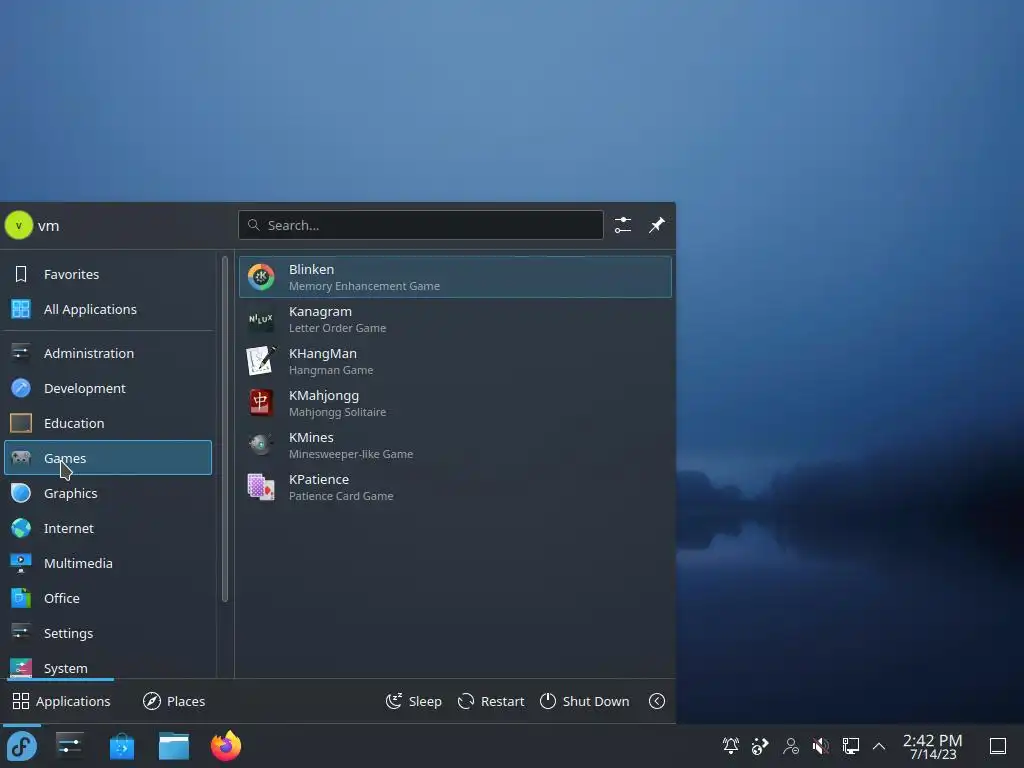
Task: Switch to the Applications tab
Action: [x=61, y=701]
